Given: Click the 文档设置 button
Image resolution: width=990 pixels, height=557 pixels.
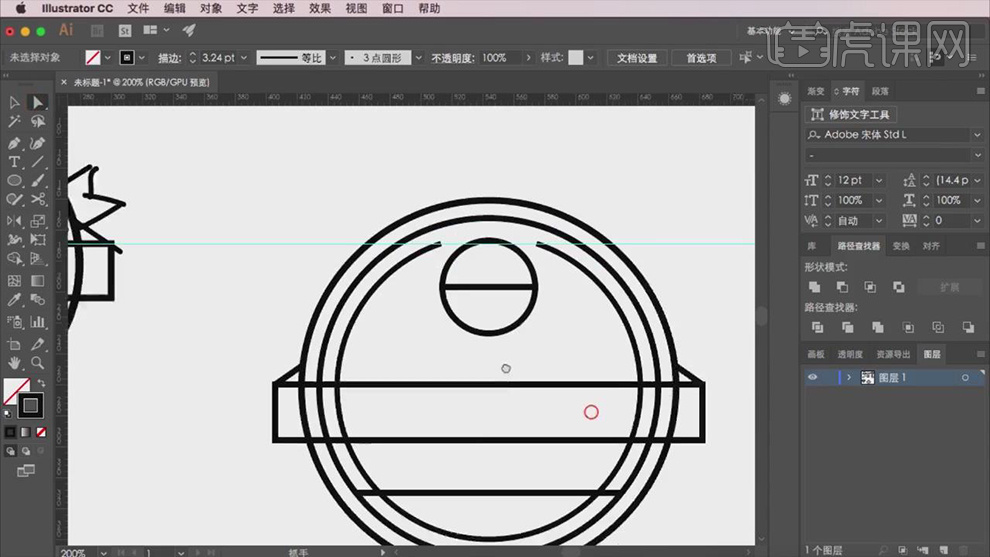Looking at the screenshot, I should click(x=637, y=57).
